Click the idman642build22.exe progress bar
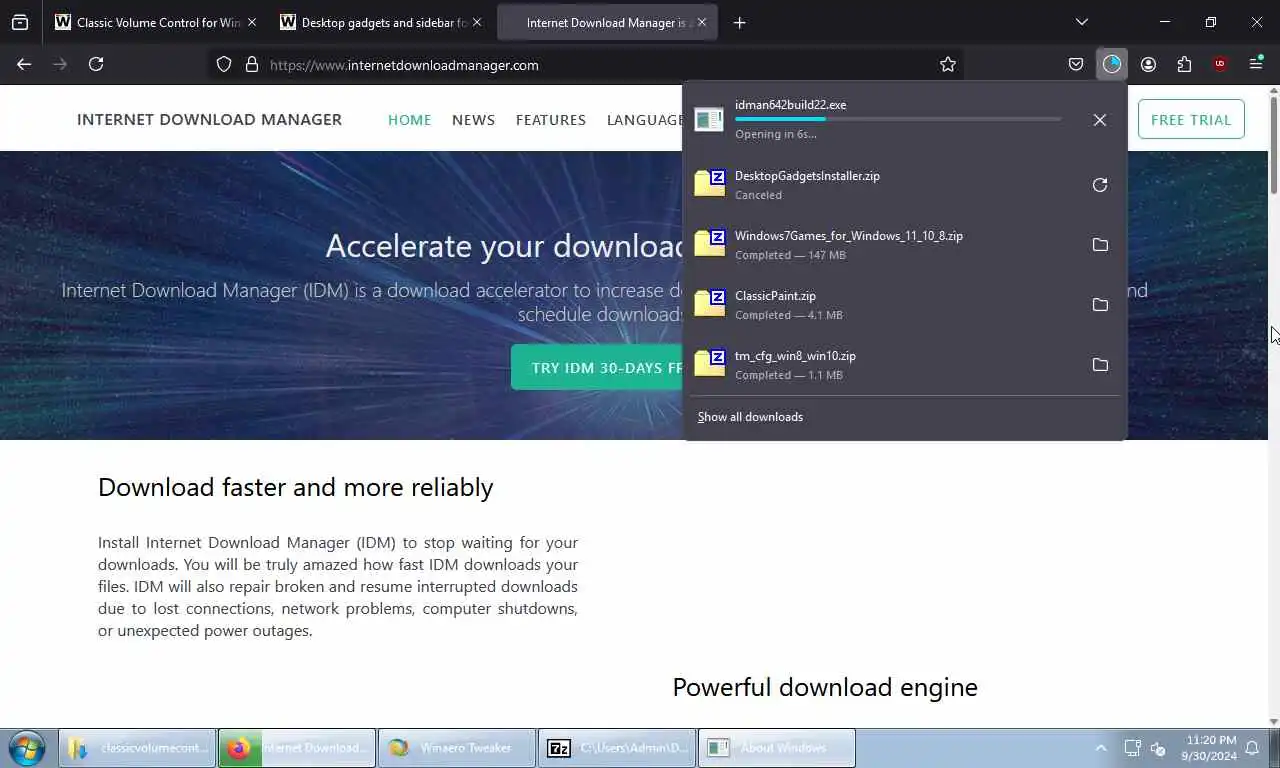The image size is (1280, 768). [x=898, y=119]
